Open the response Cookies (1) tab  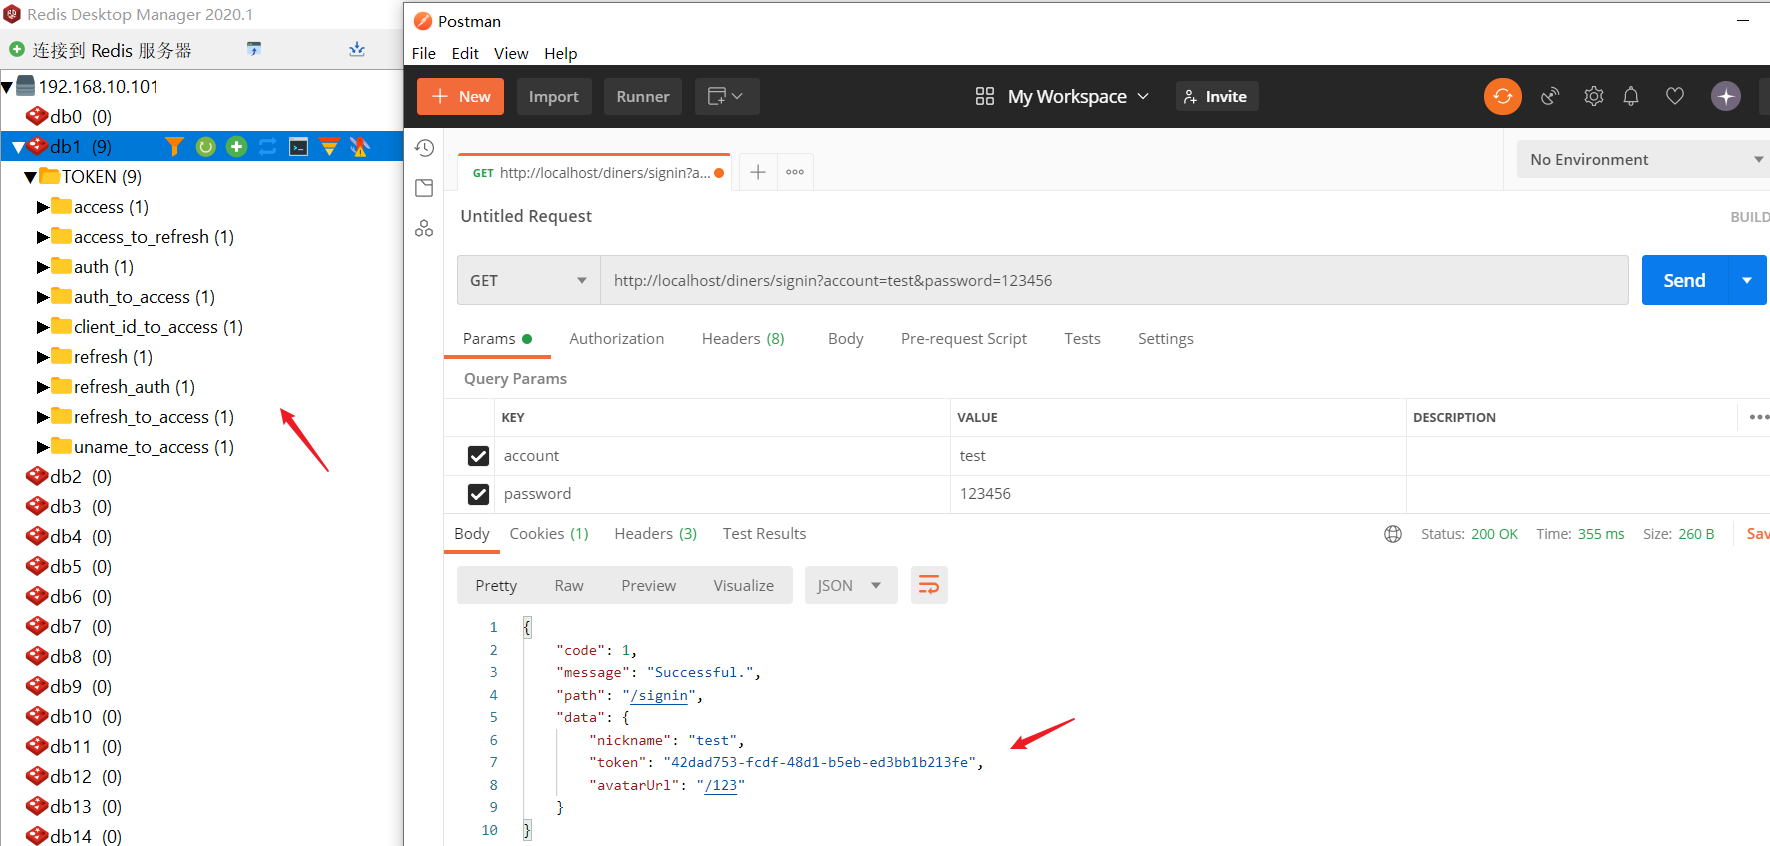[549, 534]
